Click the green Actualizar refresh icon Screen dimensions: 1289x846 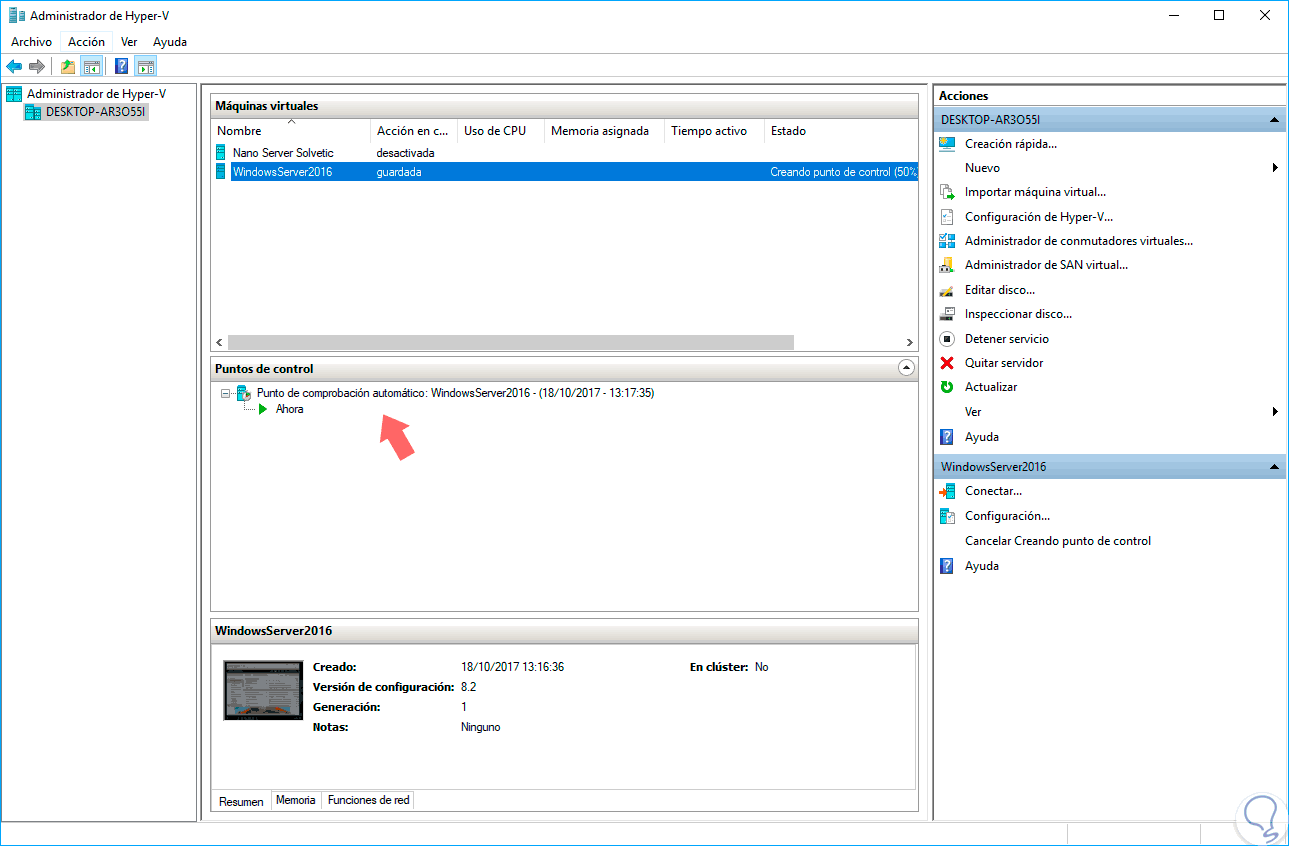(x=947, y=387)
